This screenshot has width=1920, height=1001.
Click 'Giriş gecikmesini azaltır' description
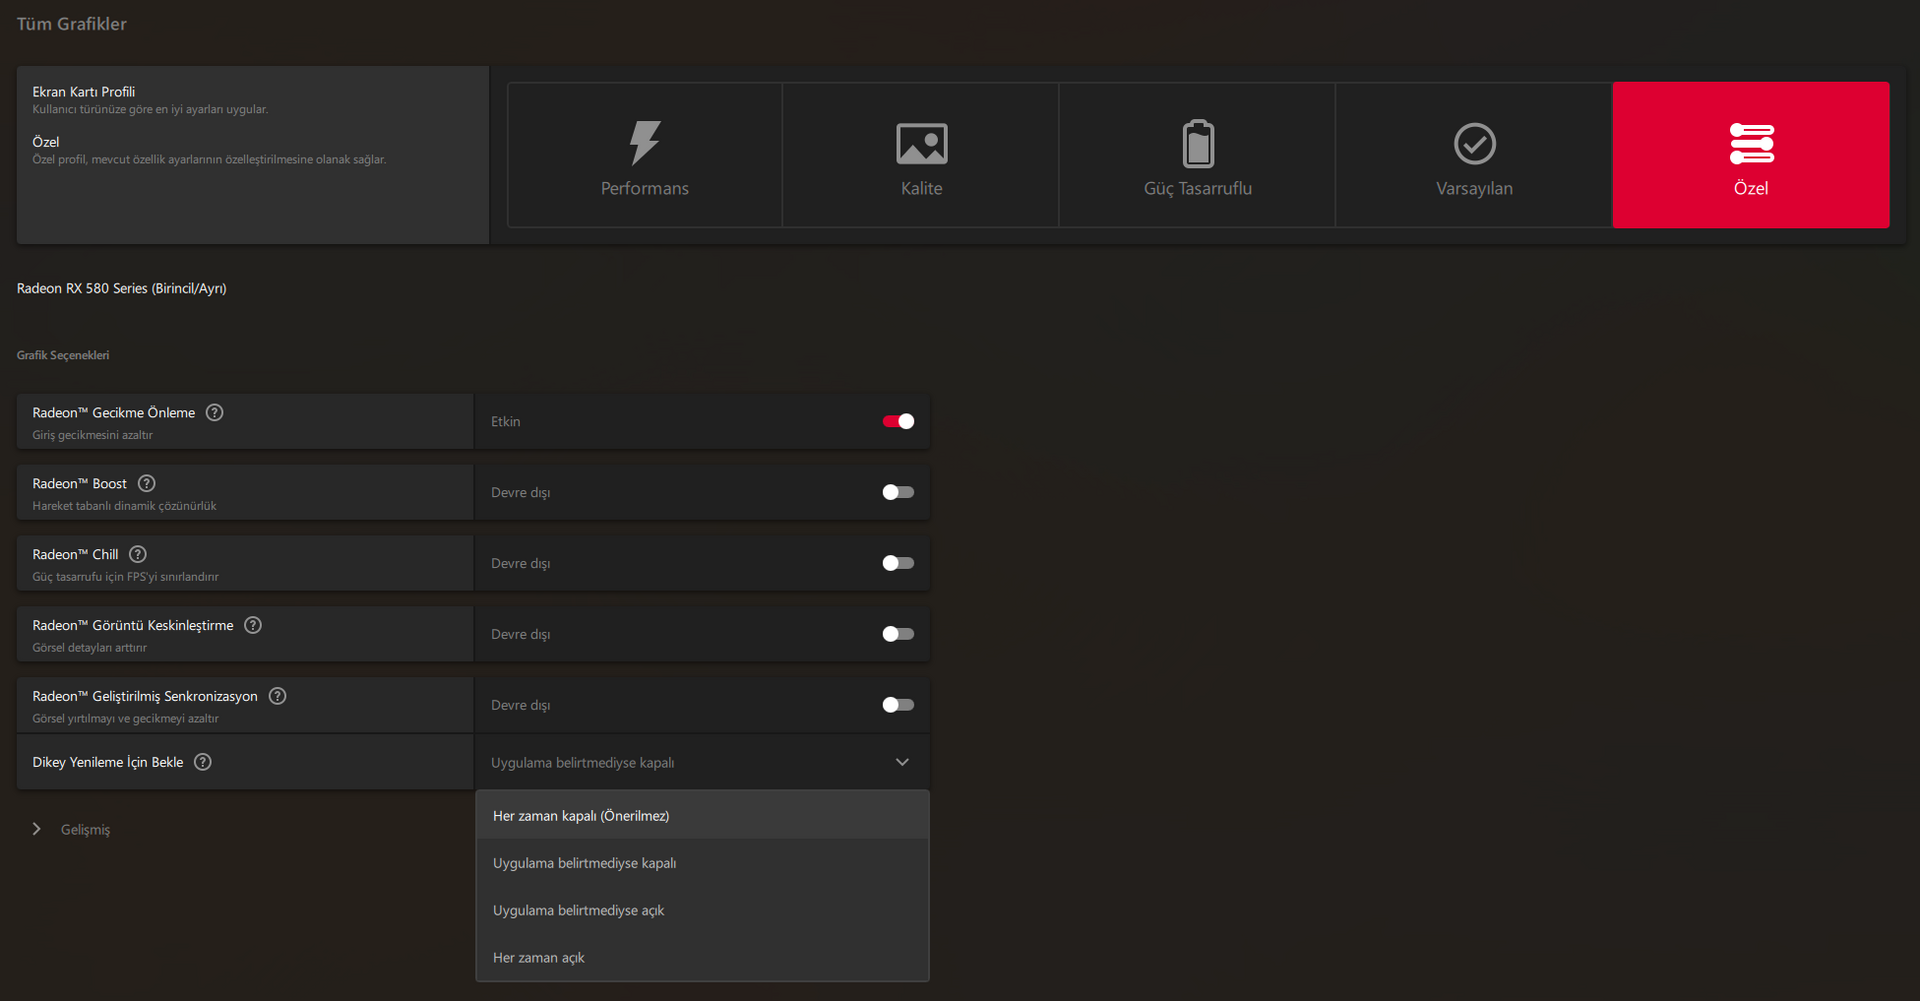click(93, 436)
